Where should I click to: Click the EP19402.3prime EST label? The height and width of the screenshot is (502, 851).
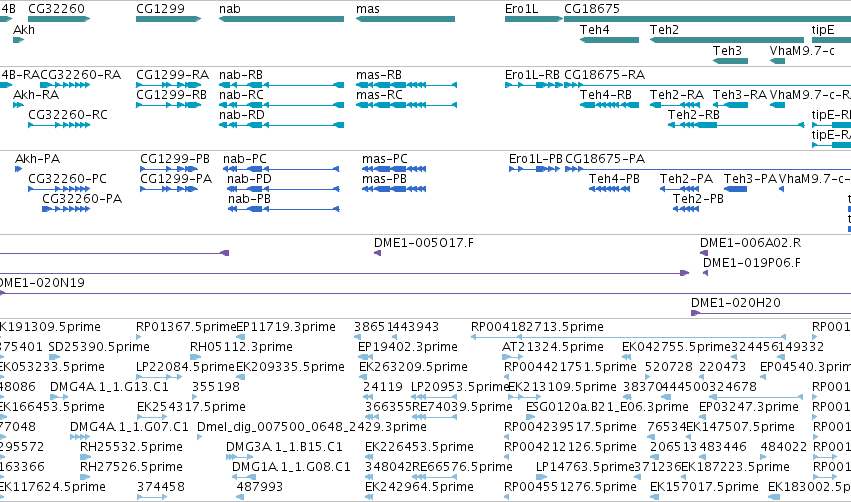[408, 347]
